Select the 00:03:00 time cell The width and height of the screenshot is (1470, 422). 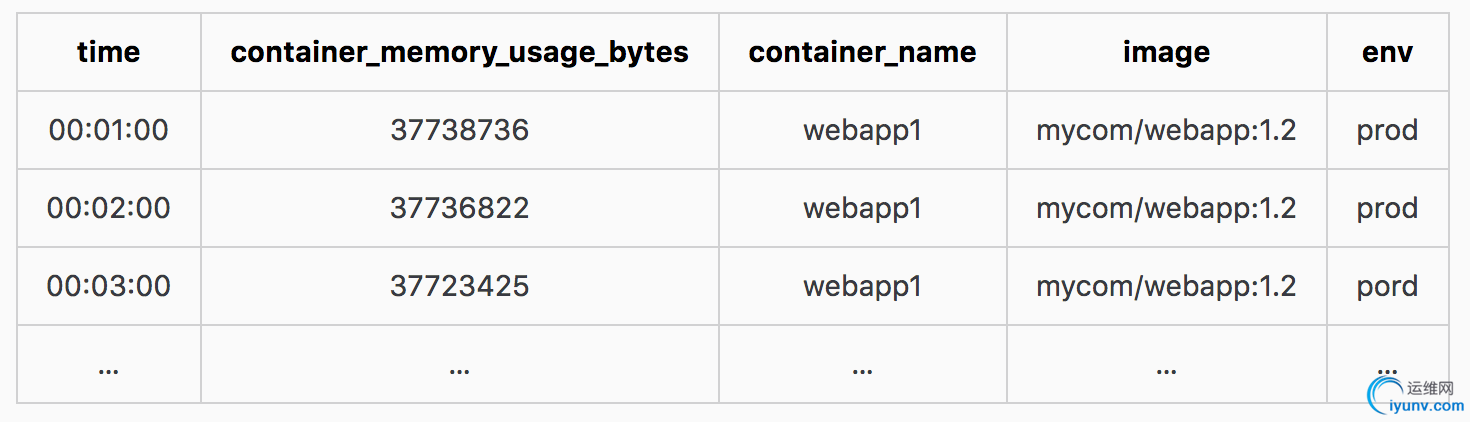(x=108, y=286)
